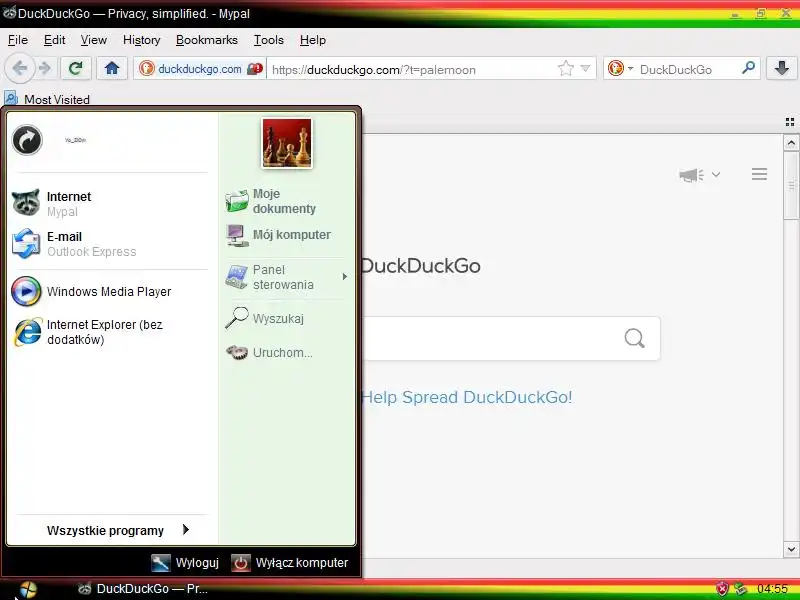800x600 pixels.
Task: Click the Forward arrow in browser toolbar
Action: click(45, 68)
